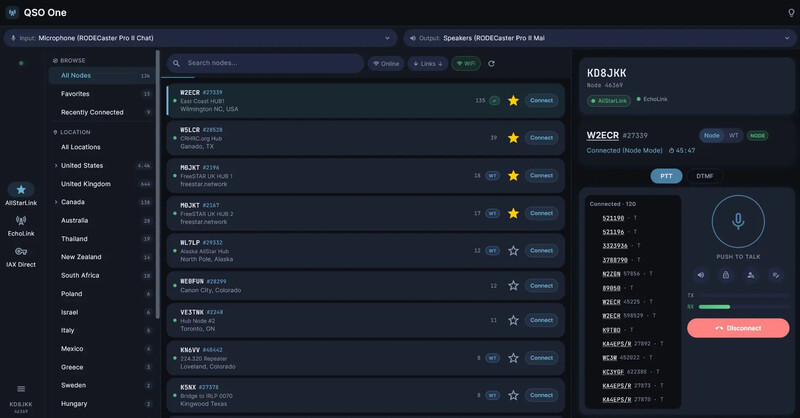The image size is (800, 418).
Task: Click the speaker volume icon under Push to Talk
Action: 701,275
